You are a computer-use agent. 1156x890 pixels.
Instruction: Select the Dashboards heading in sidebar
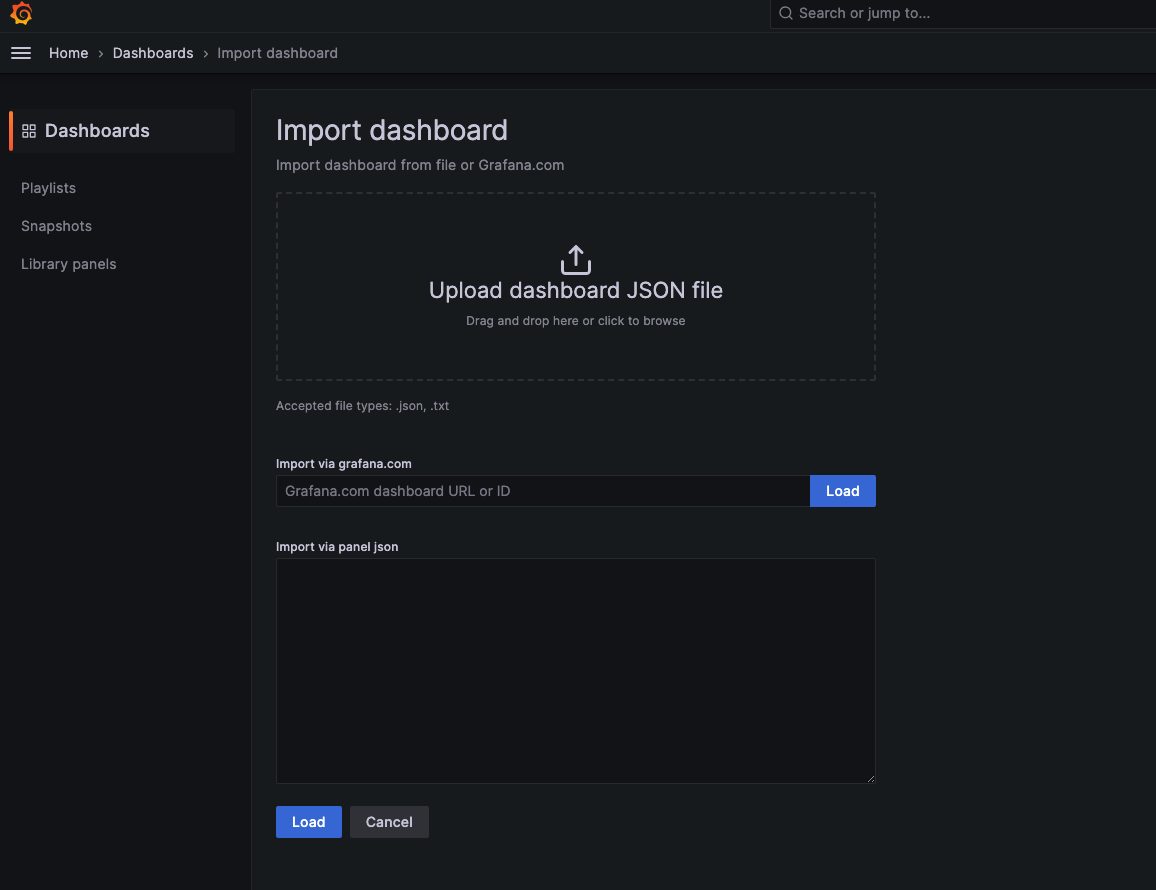pos(97,131)
